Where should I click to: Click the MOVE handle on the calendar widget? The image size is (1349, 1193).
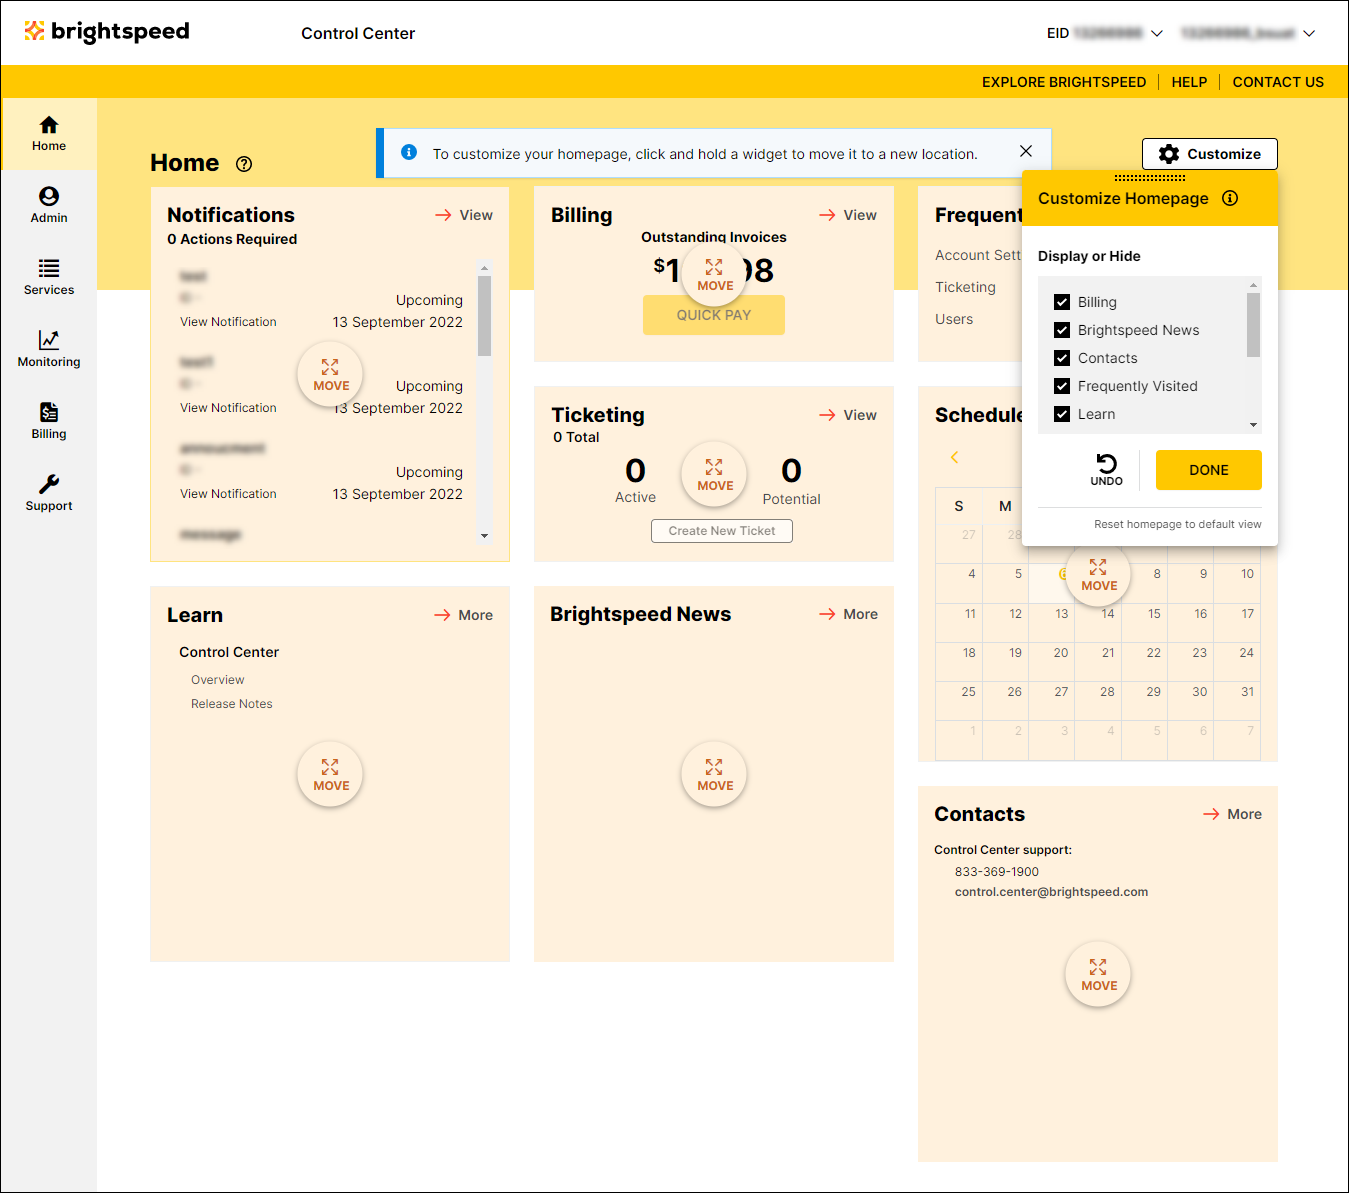pos(1098,574)
